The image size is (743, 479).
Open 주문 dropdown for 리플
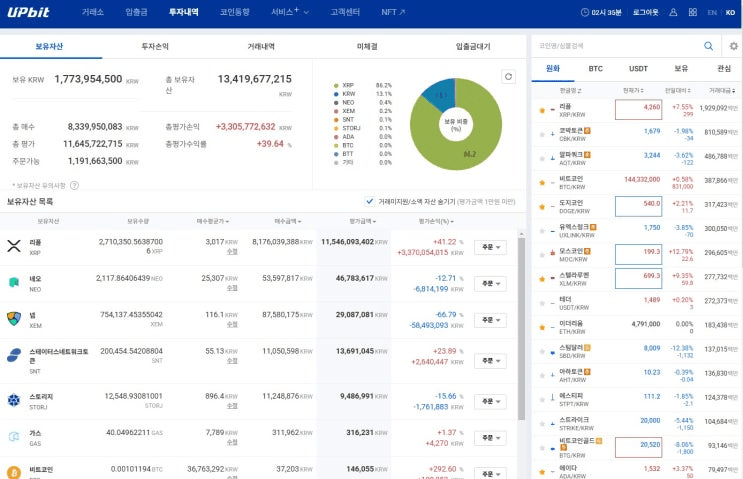pos(490,247)
